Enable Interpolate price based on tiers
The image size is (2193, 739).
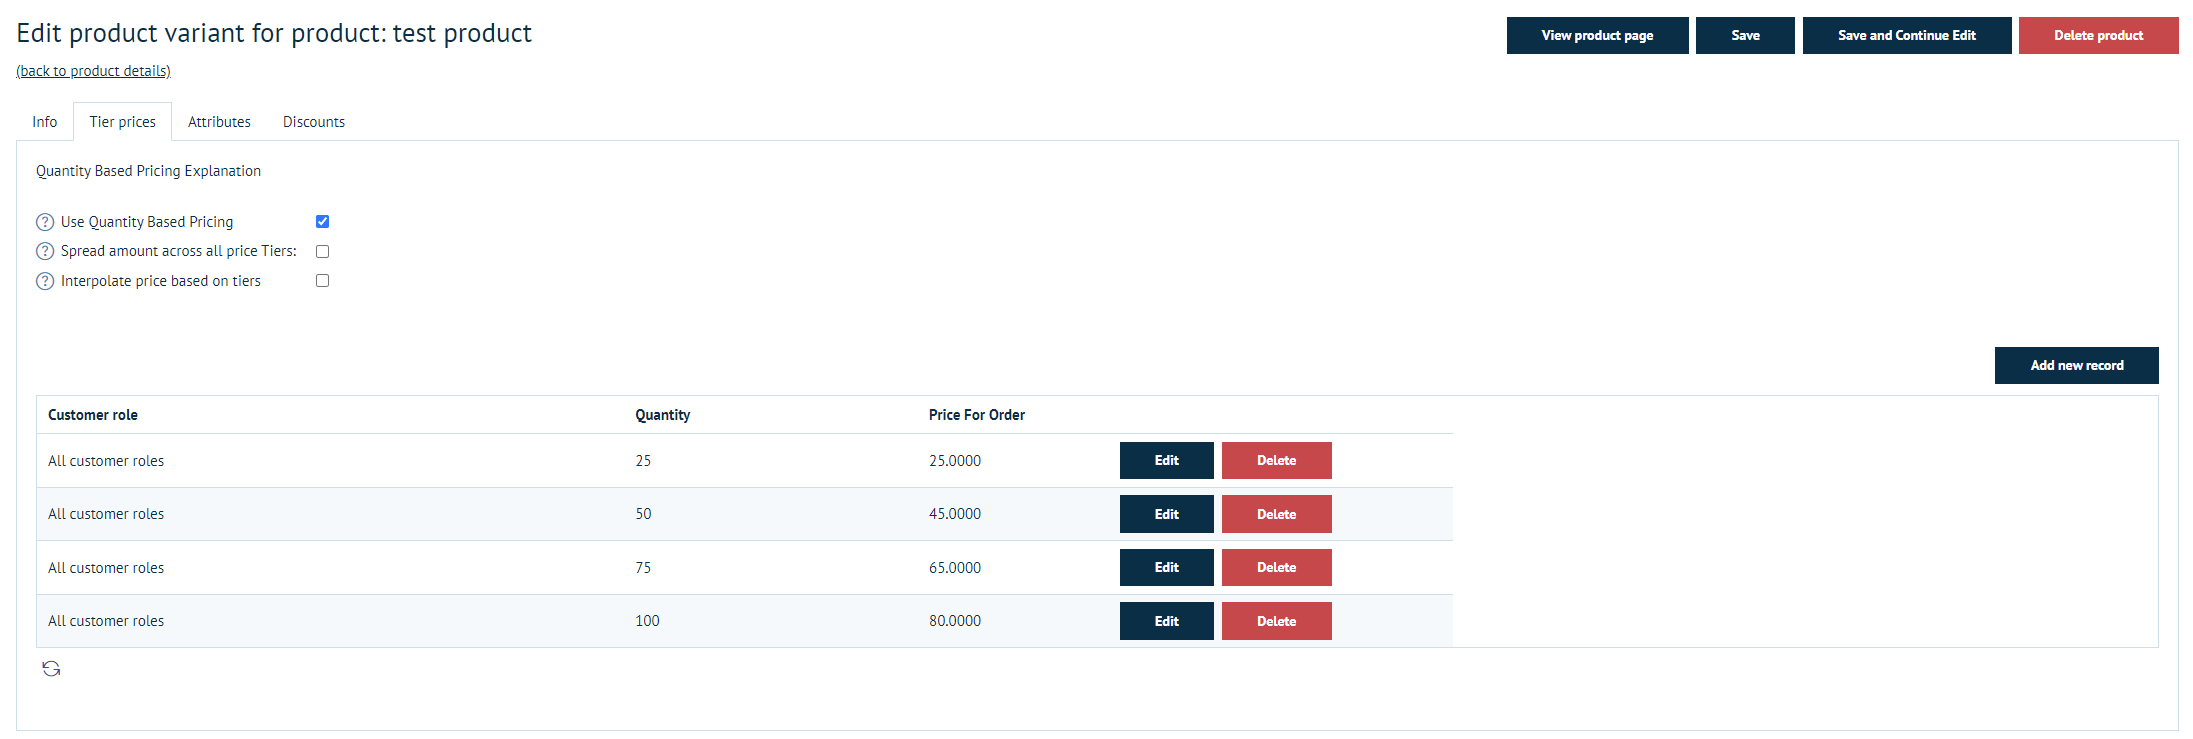[x=322, y=281]
